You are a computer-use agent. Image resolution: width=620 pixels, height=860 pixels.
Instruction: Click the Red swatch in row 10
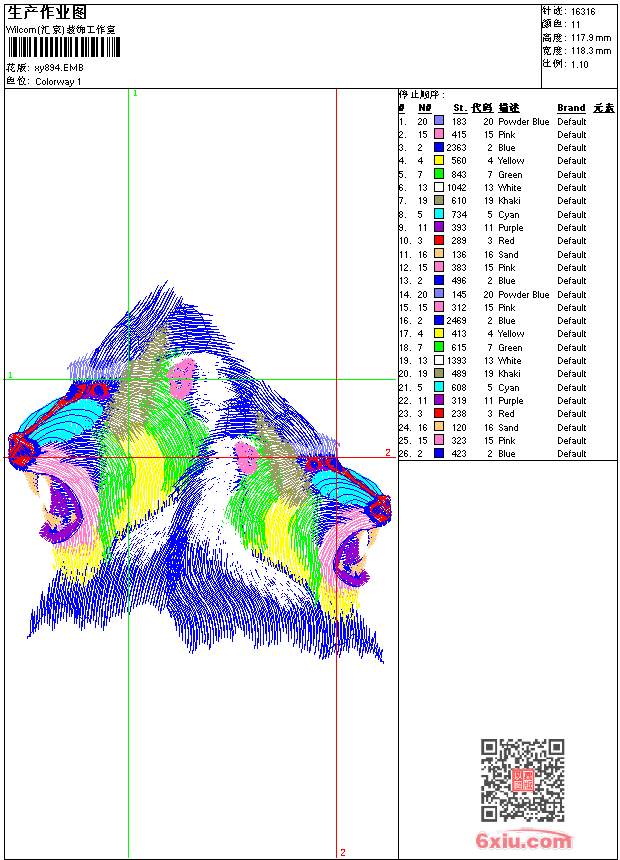point(439,241)
